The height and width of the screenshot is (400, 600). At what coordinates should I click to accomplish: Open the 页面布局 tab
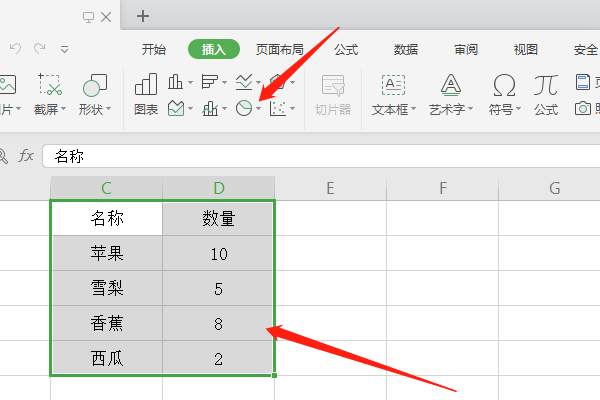[x=279, y=49]
